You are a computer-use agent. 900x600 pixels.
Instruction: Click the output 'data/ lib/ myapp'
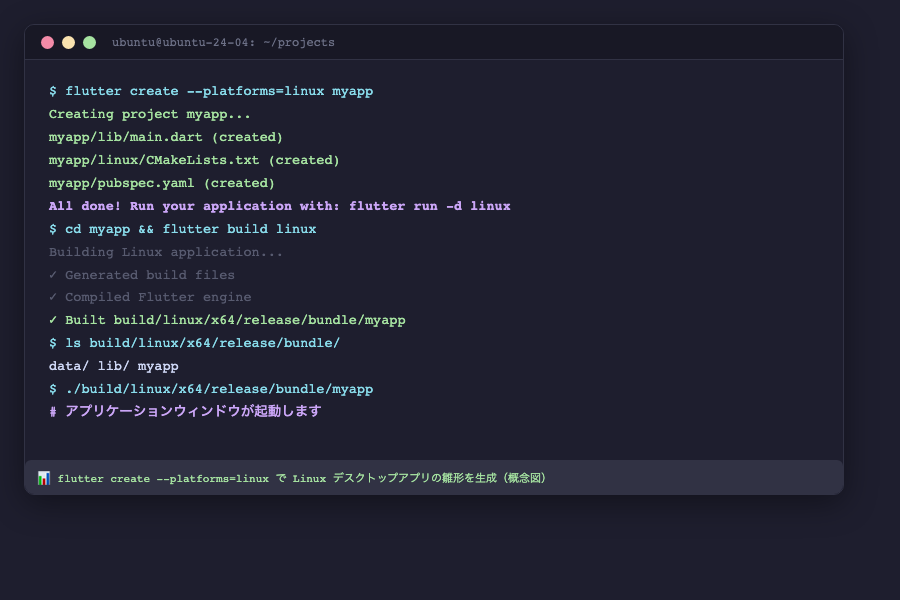click(114, 366)
